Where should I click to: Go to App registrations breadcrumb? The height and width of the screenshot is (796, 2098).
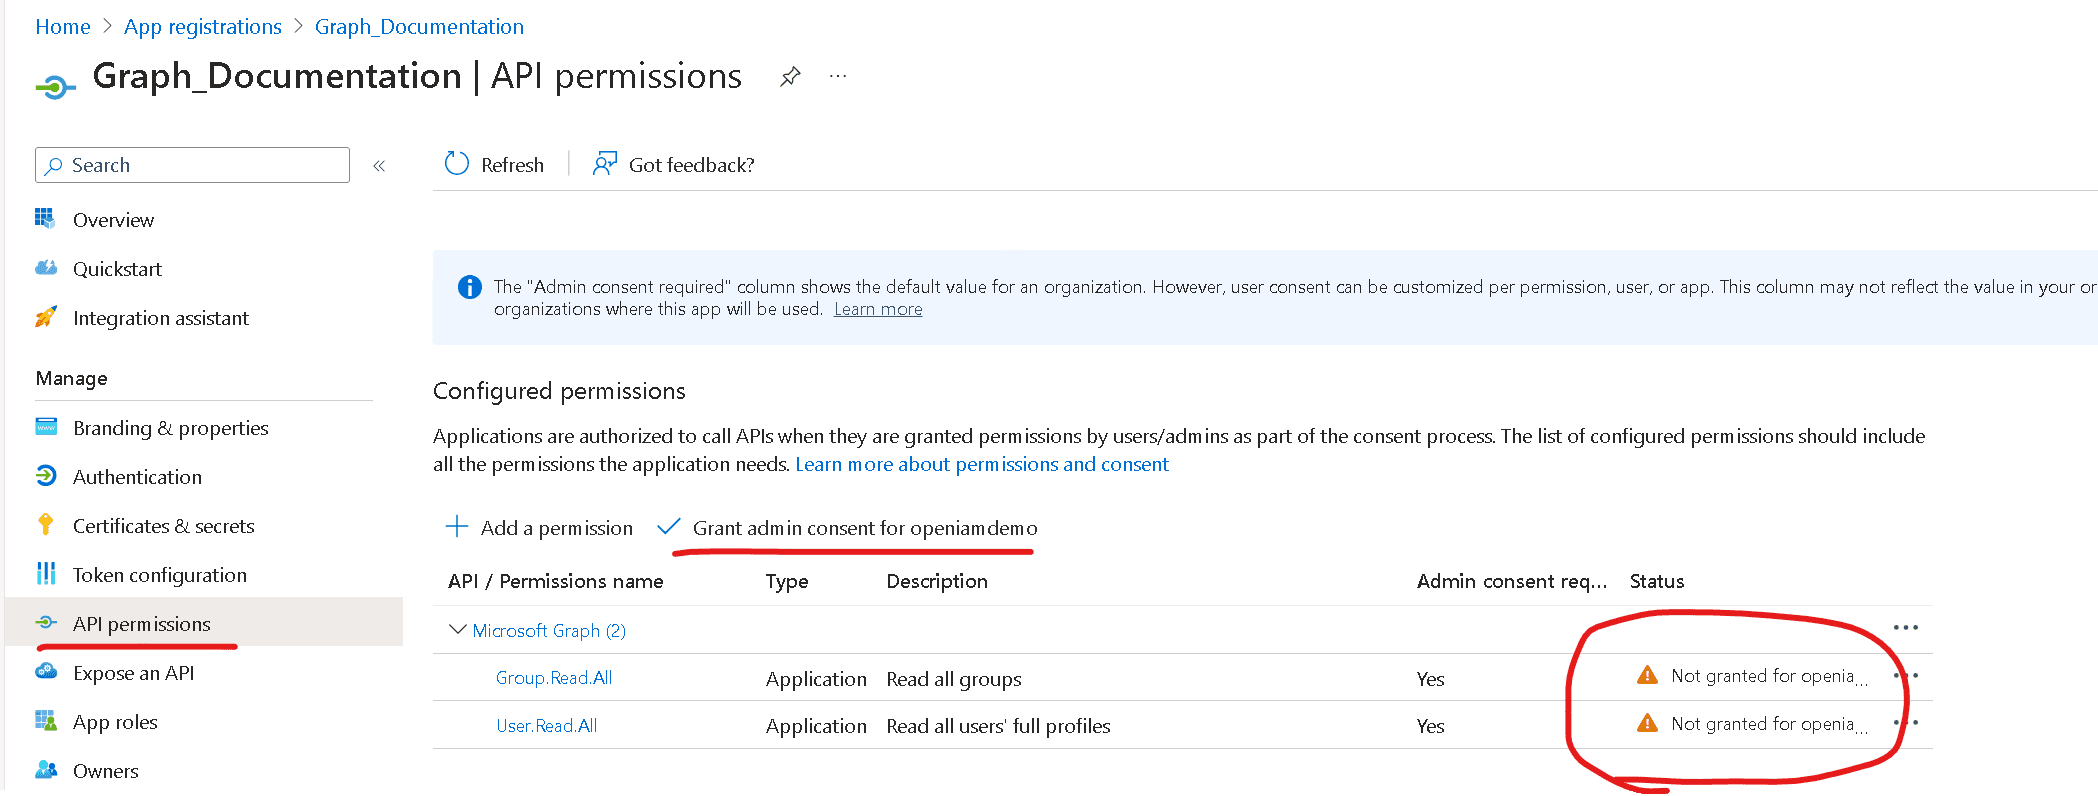pyautogui.click(x=203, y=27)
